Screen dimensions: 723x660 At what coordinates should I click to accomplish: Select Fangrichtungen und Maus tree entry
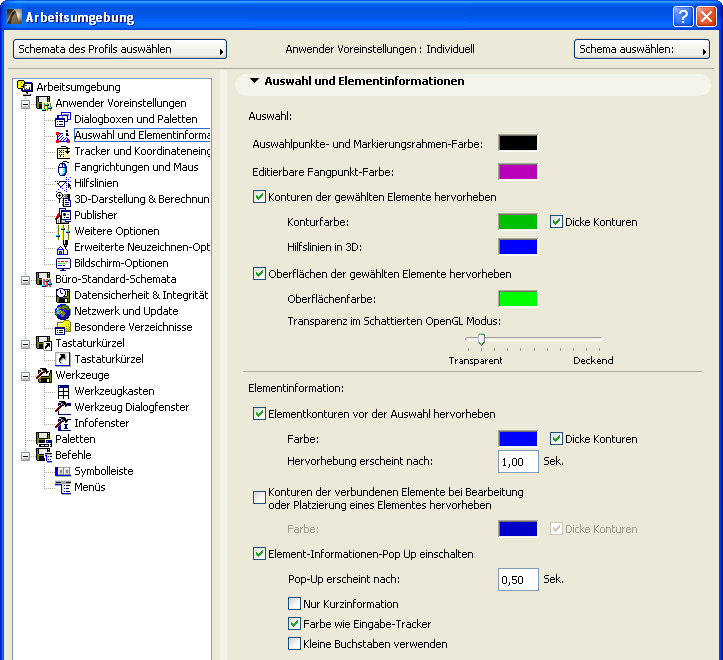136,167
